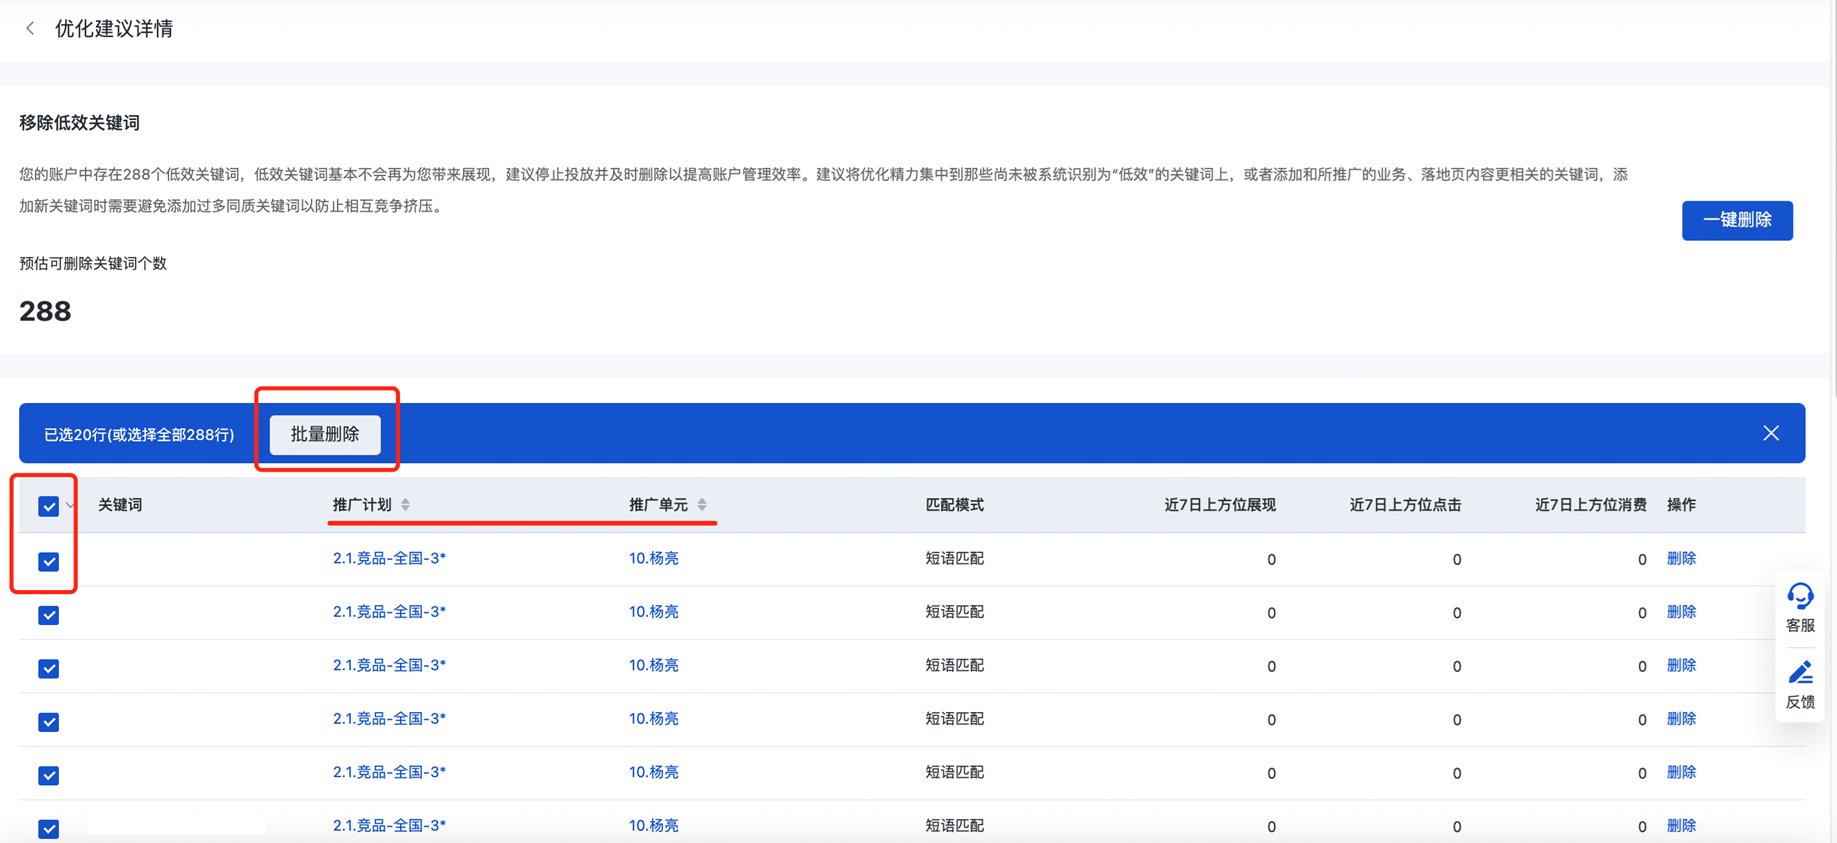Click 近7日上方位展现 column header

[x=1219, y=505]
